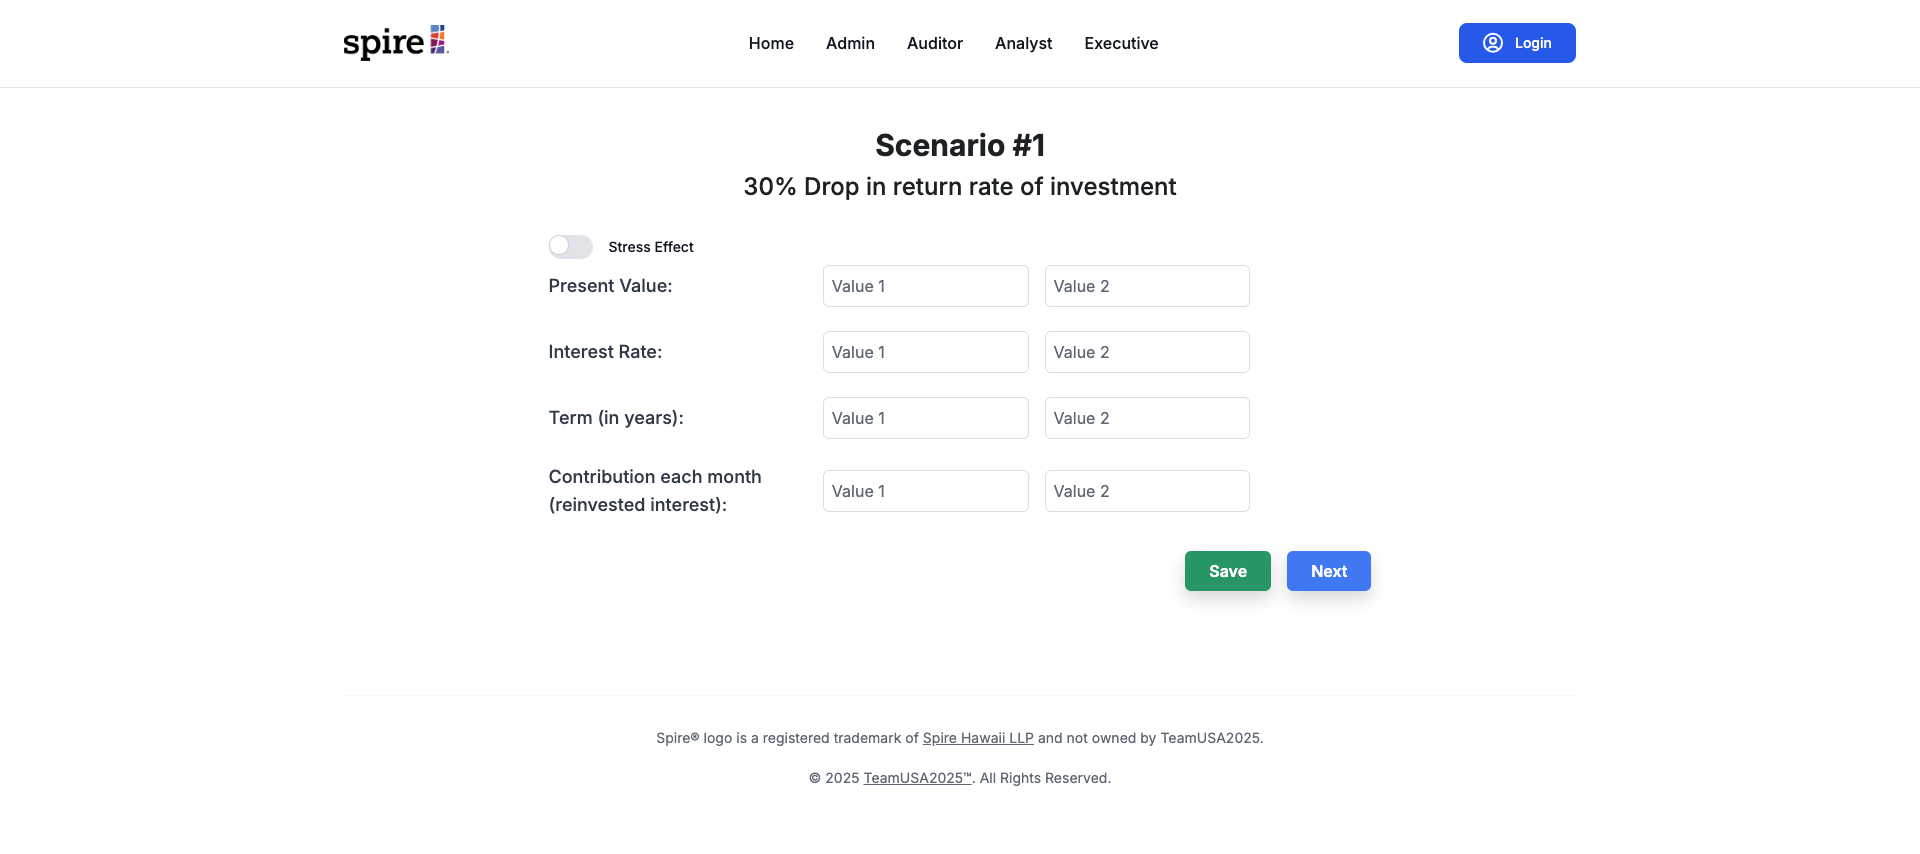
Task: Open the Executive menu item
Action: 1121,43
